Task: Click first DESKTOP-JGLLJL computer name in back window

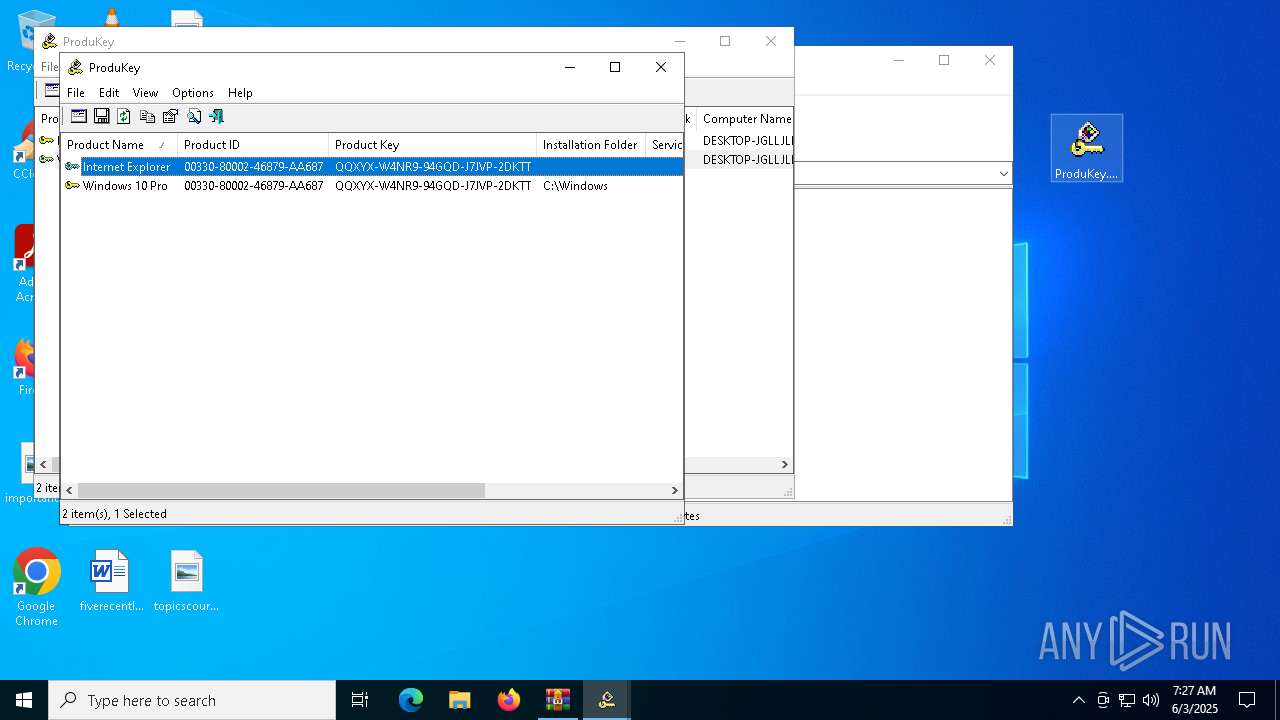Action: click(747, 141)
